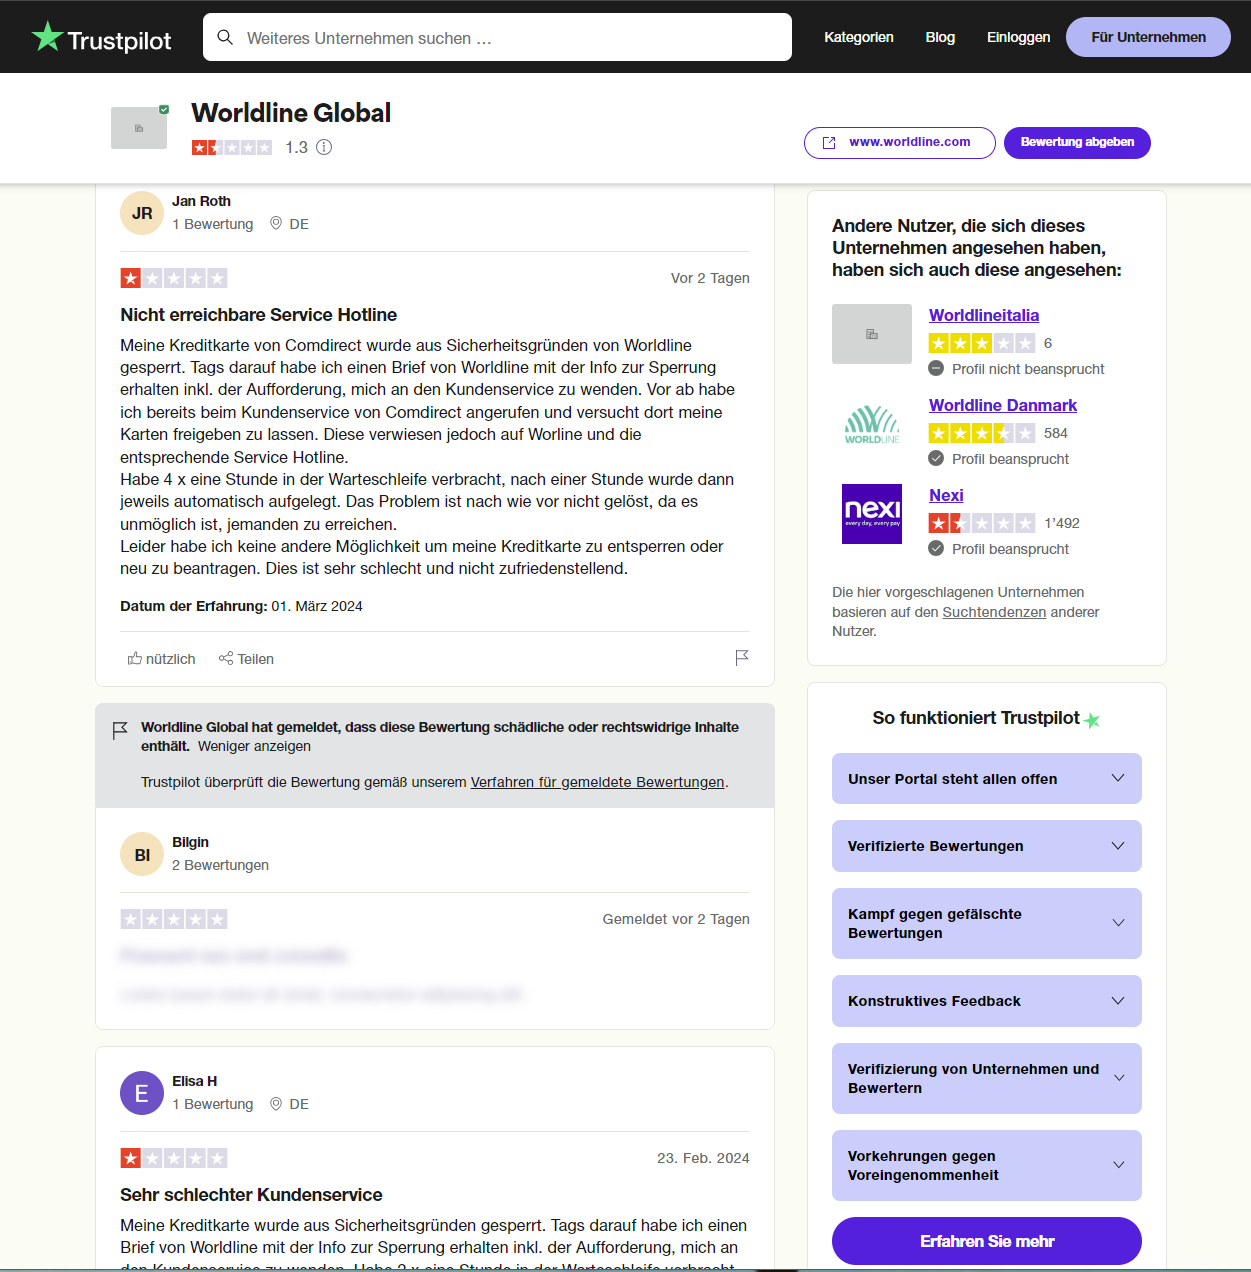Flag Jan Roth's review with the flag icon
Viewport: 1251px width, 1272px height.
[742, 658]
